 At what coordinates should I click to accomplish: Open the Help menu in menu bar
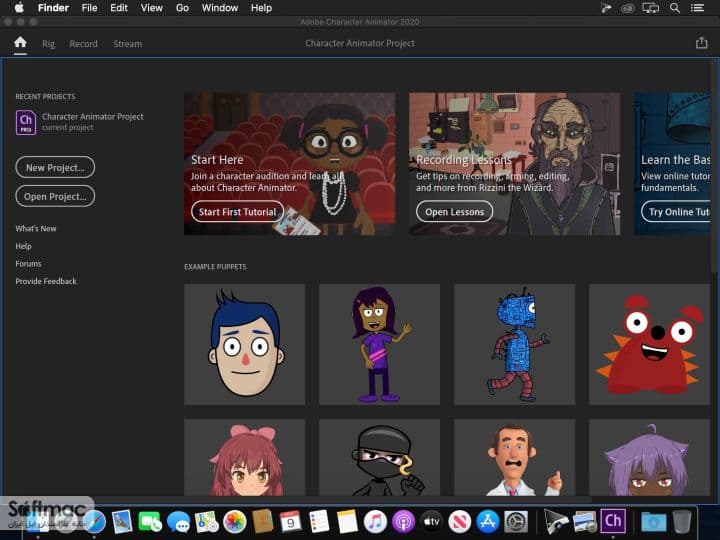[261, 8]
